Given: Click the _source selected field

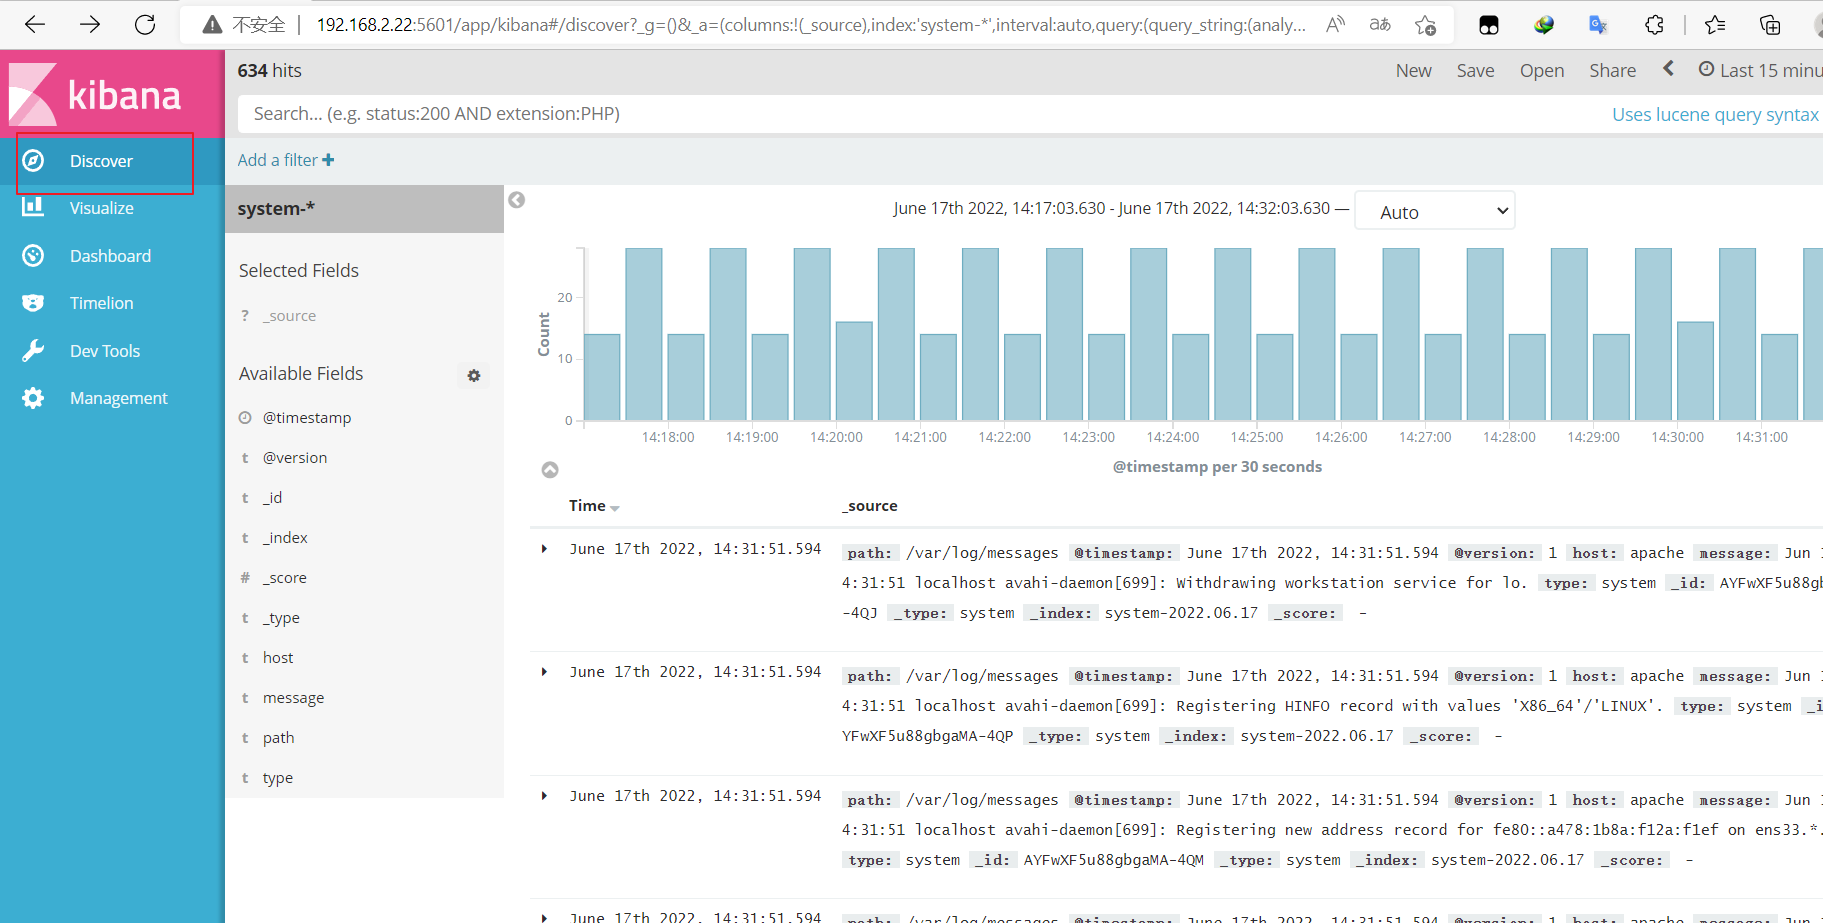Looking at the screenshot, I should point(289,316).
